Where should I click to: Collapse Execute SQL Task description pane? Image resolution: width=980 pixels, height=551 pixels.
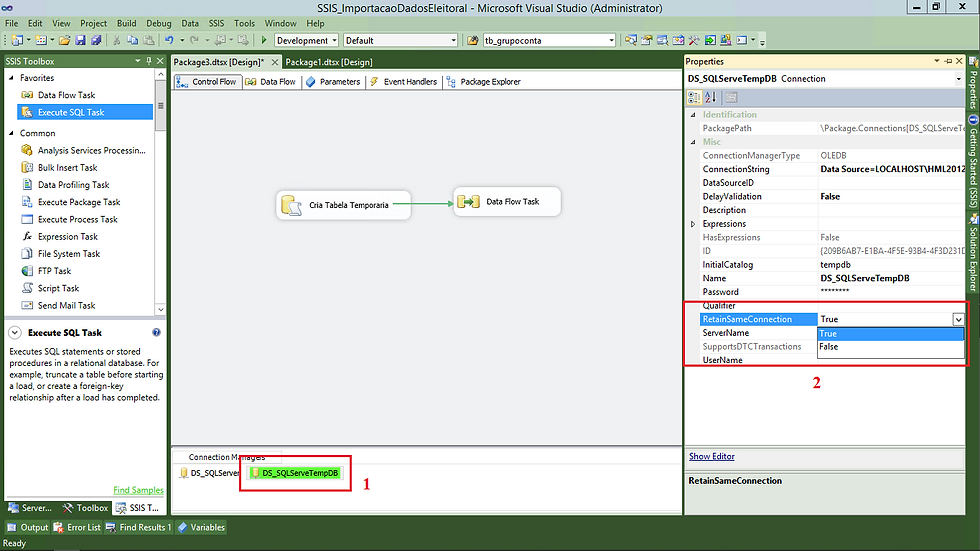click(15, 333)
